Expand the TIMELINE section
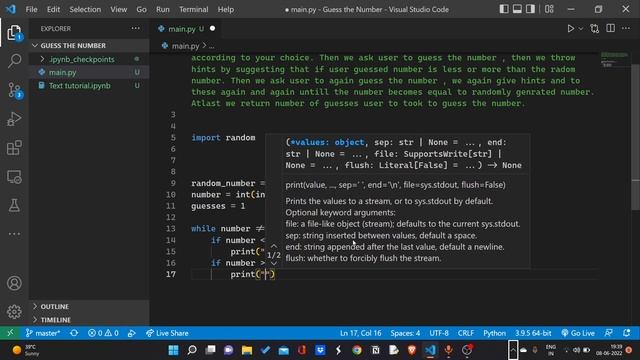Screen dimensions: 640x360 pos(89,319)
